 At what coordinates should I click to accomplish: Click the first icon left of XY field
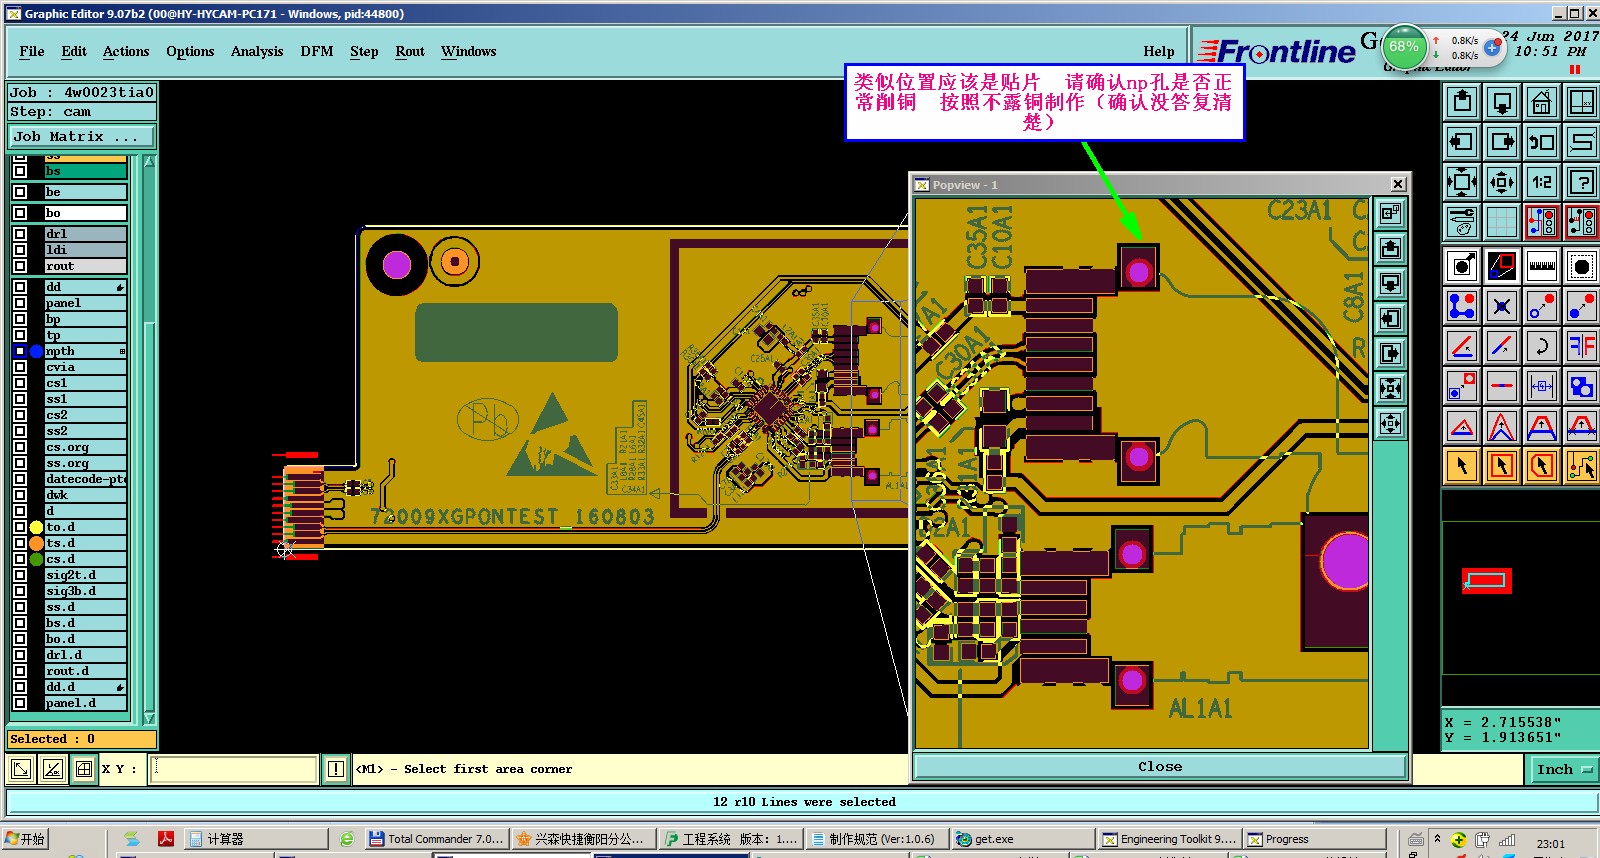click(20, 768)
